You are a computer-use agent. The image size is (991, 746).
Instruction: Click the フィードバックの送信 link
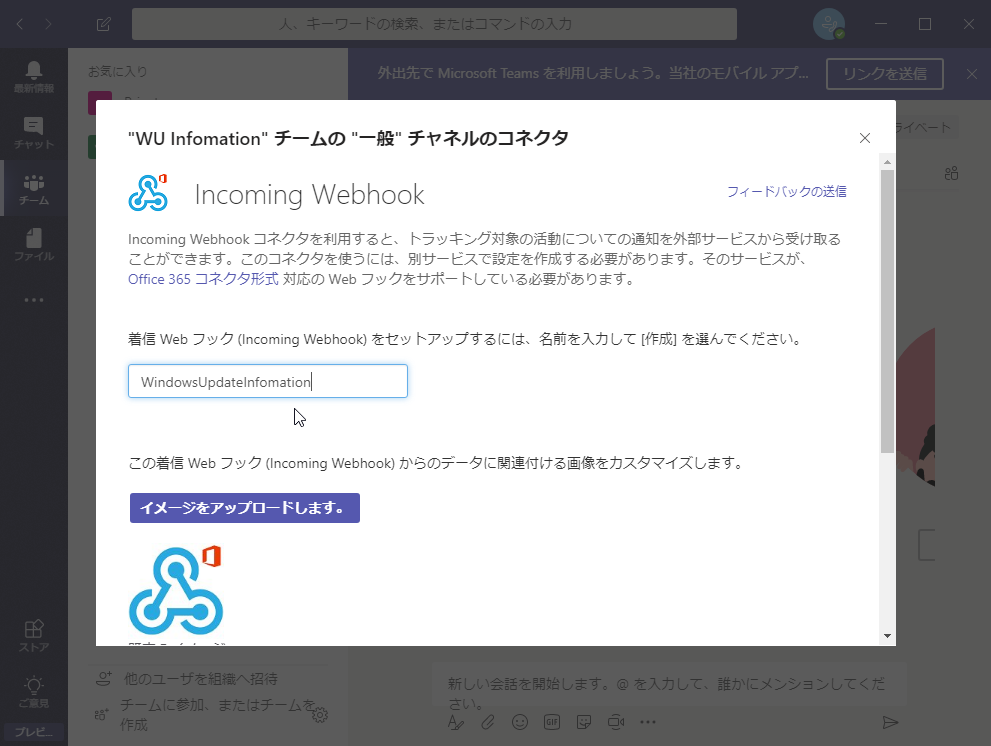[786, 192]
